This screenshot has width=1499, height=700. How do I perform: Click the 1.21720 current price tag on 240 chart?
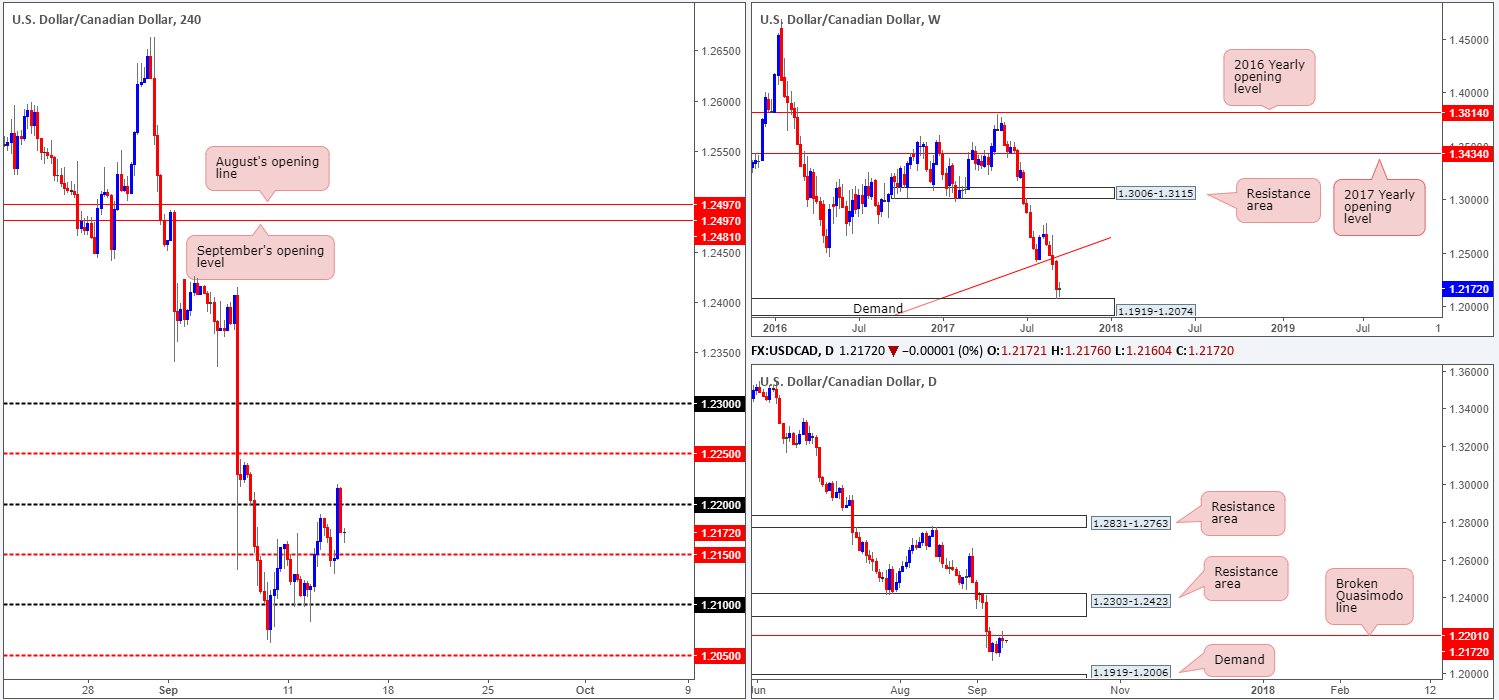[718, 533]
